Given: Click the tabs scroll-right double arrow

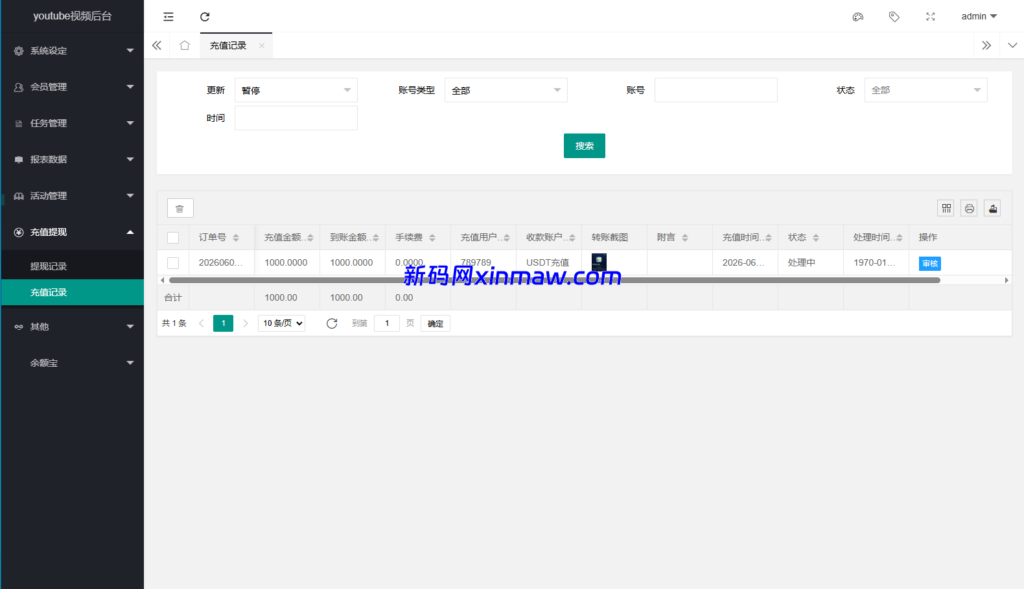Looking at the screenshot, I should 986,45.
